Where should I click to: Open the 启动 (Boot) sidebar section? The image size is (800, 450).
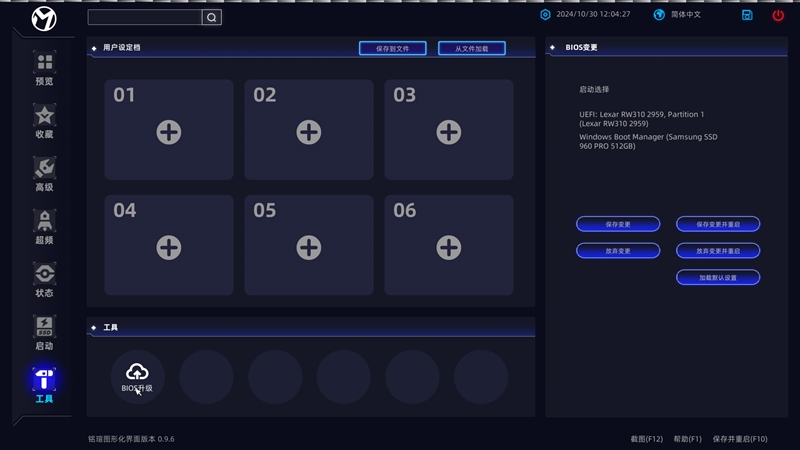44,333
